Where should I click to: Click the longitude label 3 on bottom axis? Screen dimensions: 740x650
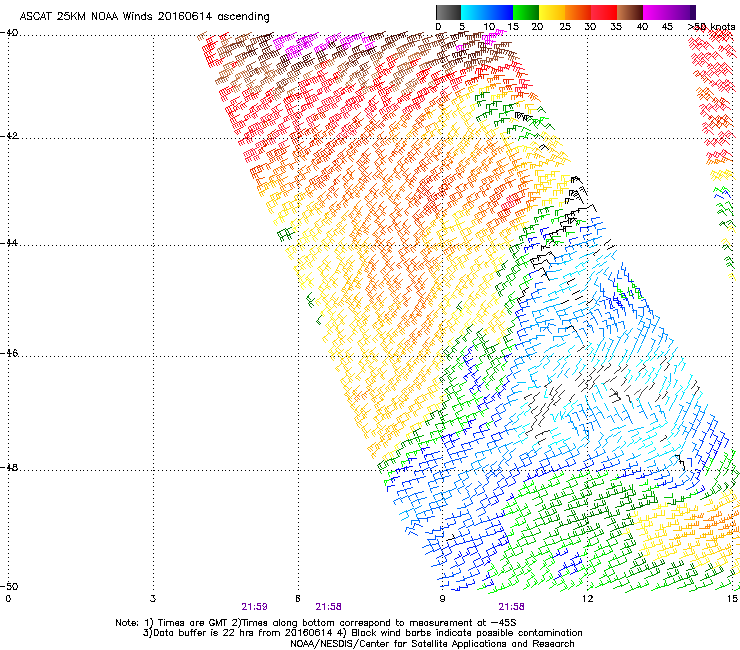tap(153, 599)
